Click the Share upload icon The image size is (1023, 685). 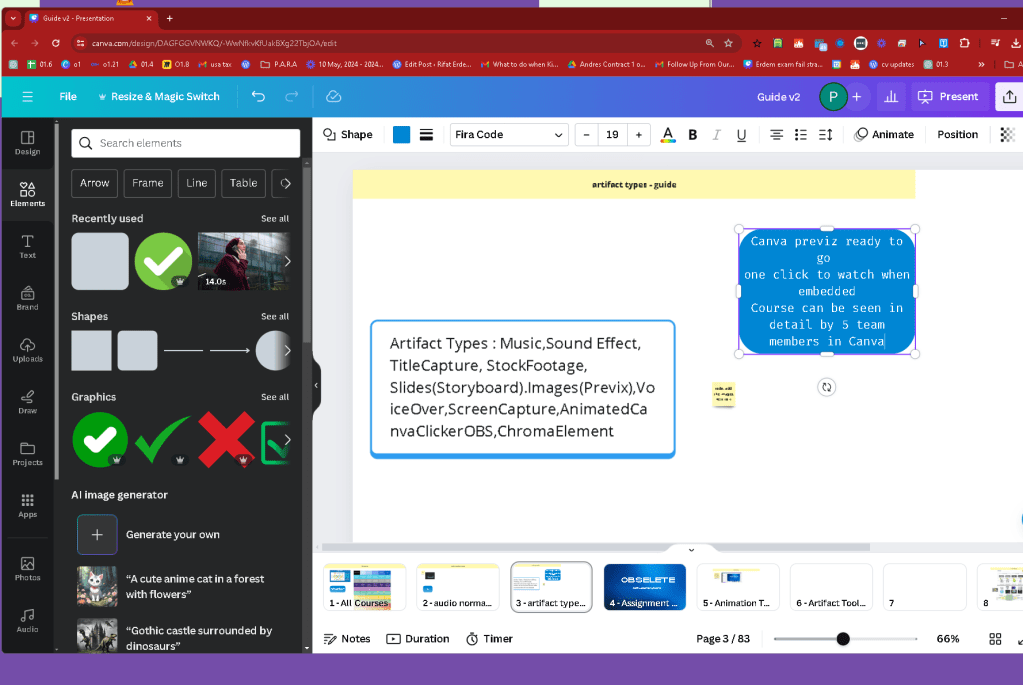click(1009, 97)
